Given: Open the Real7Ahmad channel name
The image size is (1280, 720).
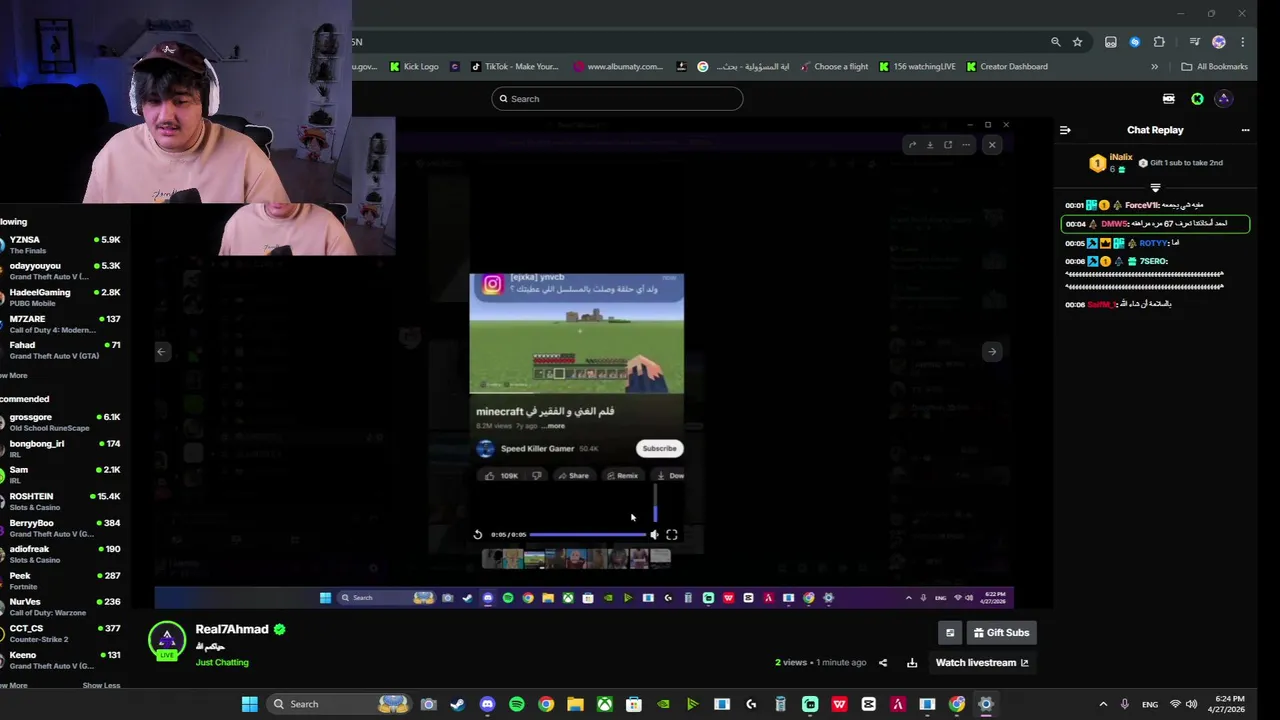Looking at the screenshot, I should point(232,629).
